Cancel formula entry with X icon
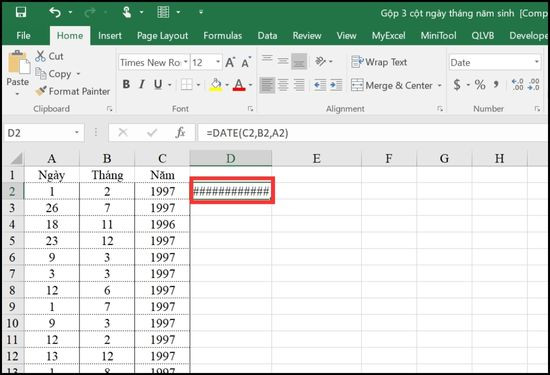550x375 pixels. point(123,133)
